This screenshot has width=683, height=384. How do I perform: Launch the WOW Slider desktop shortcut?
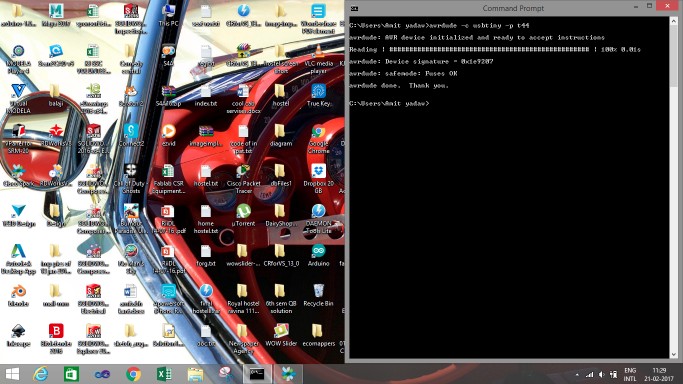(281, 336)
